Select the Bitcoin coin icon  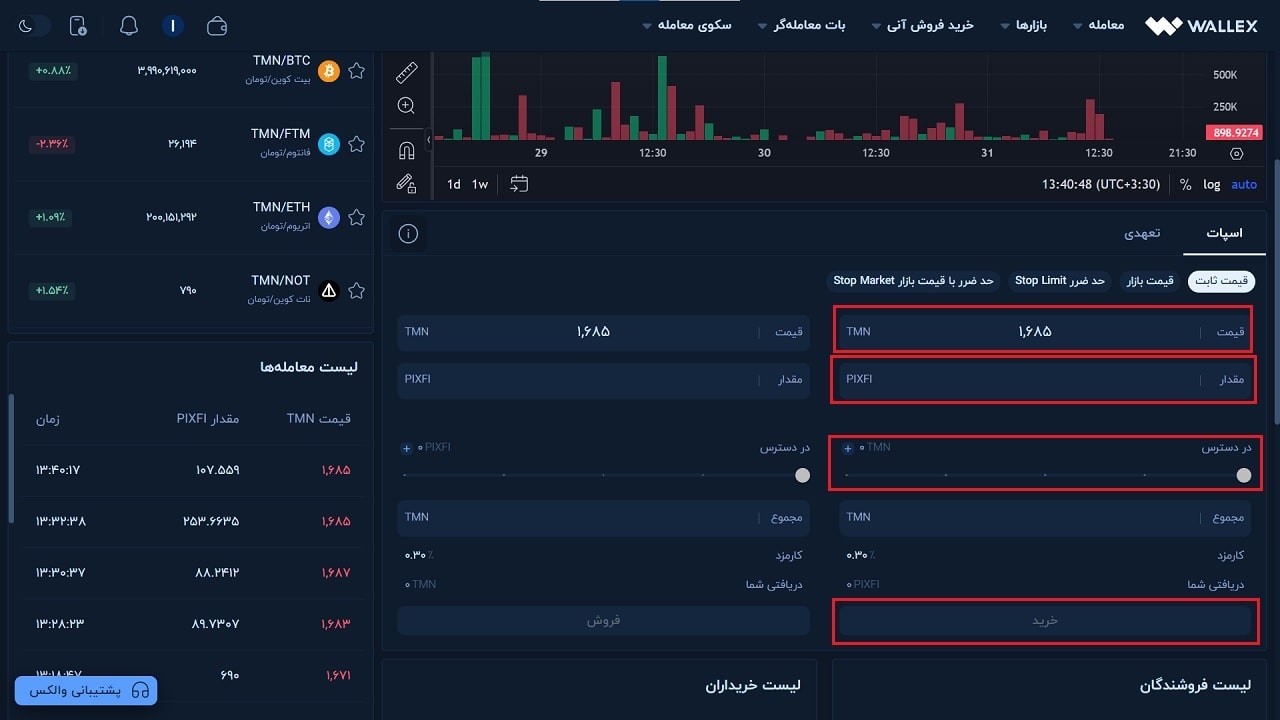click(329, 71)
